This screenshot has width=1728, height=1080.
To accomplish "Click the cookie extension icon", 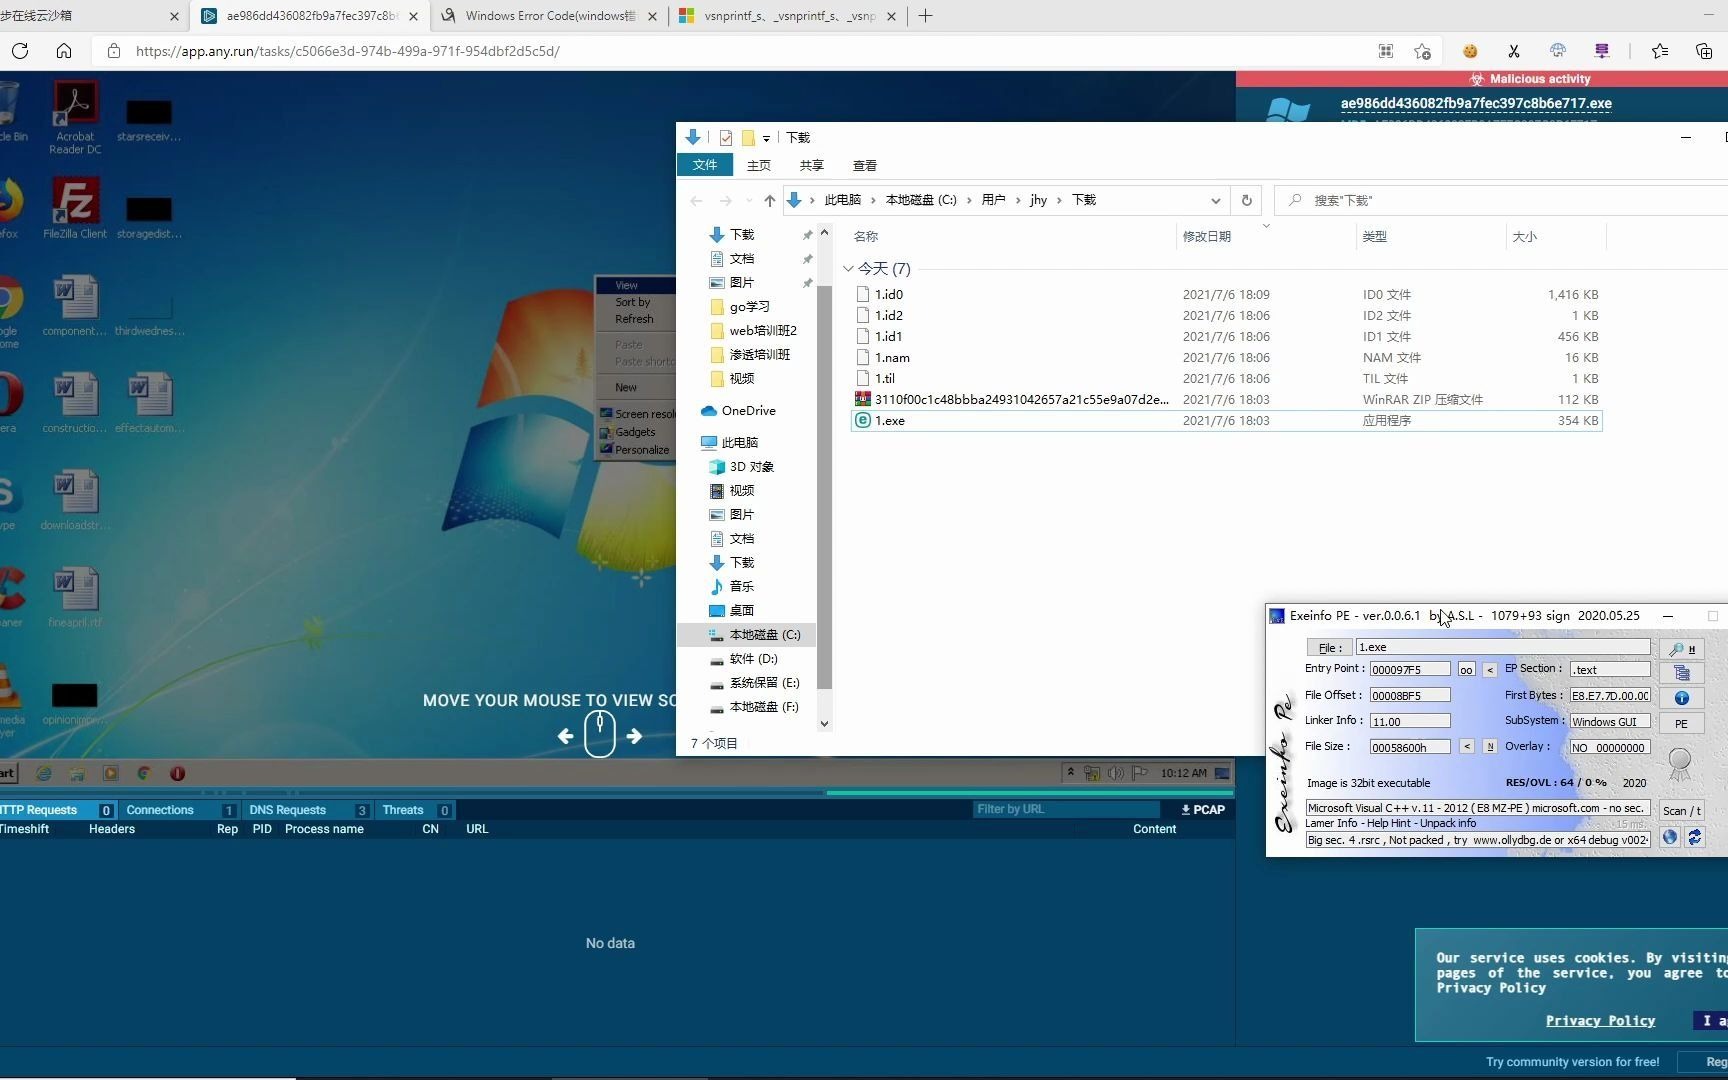I will 1470,51.
